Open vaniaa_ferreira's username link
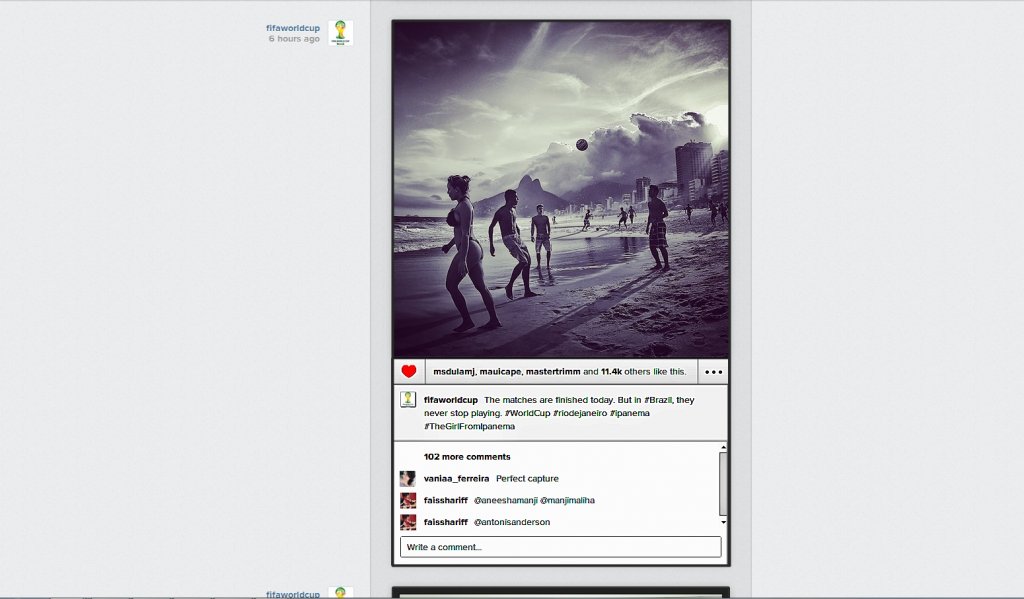 coord(456,478)
